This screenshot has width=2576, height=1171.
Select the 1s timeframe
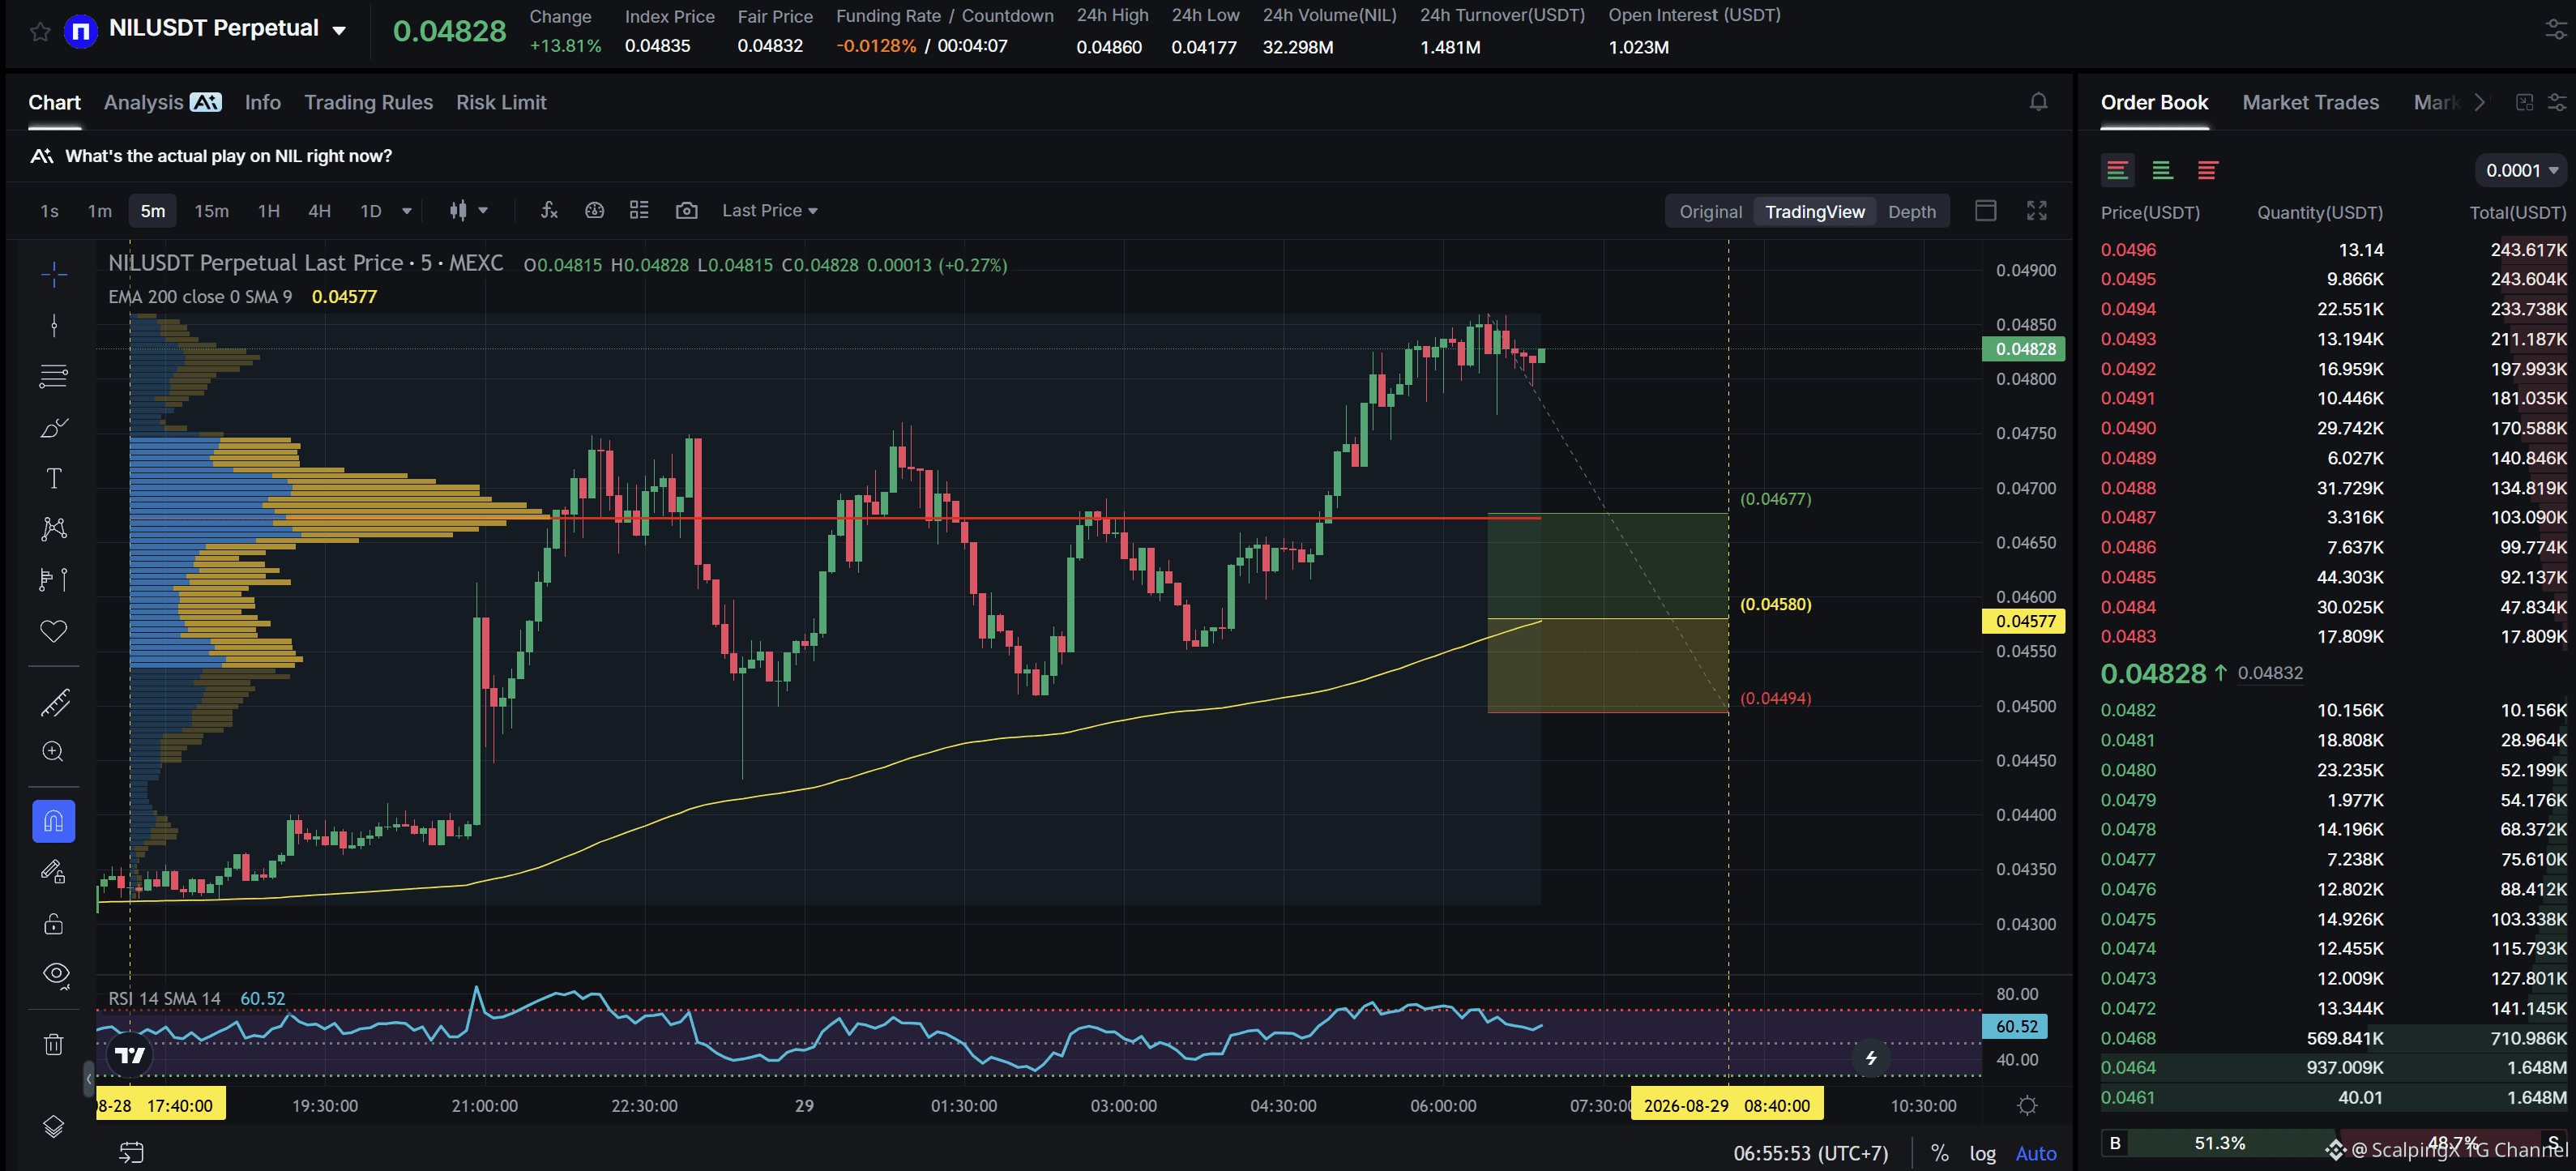(x=49, y=211)
